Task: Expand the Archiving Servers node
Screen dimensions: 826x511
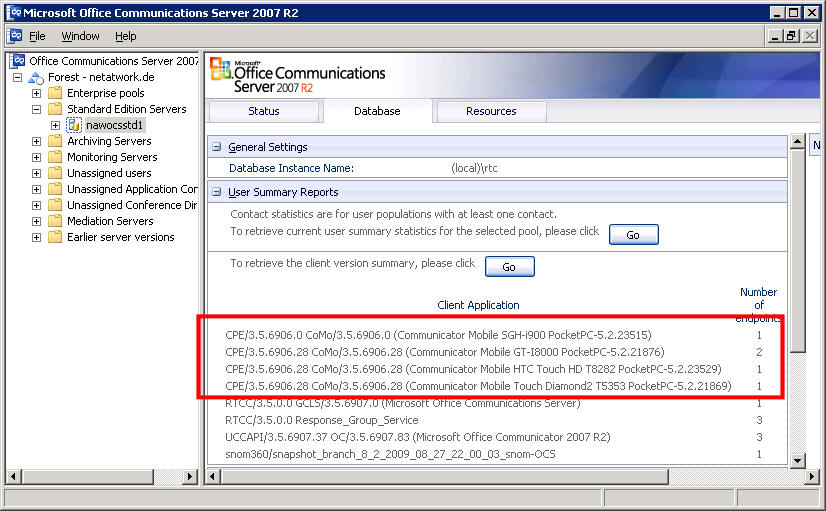Action: click(x=36, y=141)
